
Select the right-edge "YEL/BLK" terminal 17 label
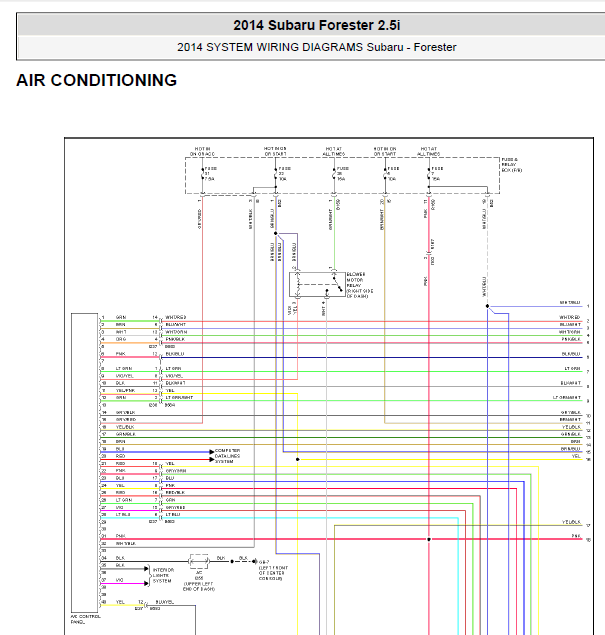coord(571,522)
